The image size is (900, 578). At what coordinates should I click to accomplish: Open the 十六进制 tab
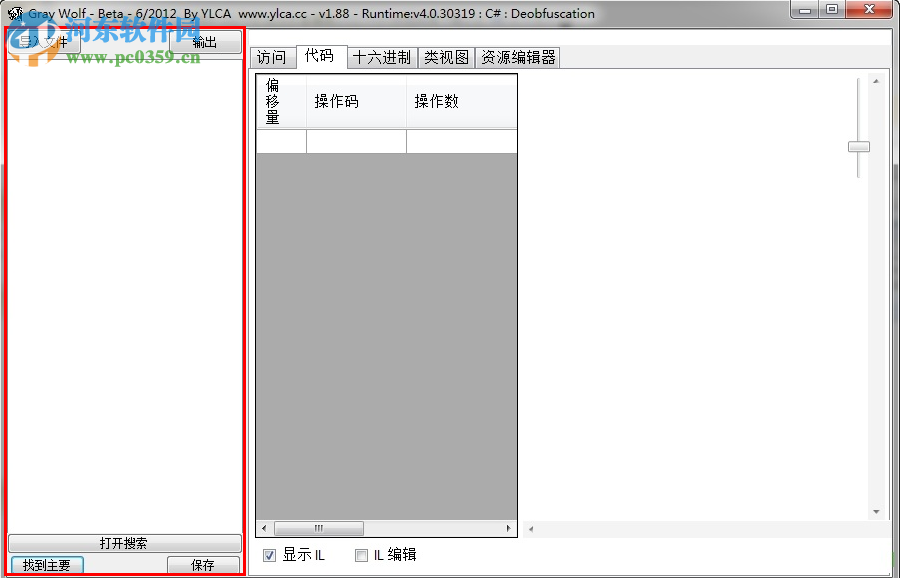[x=382, y=57]
